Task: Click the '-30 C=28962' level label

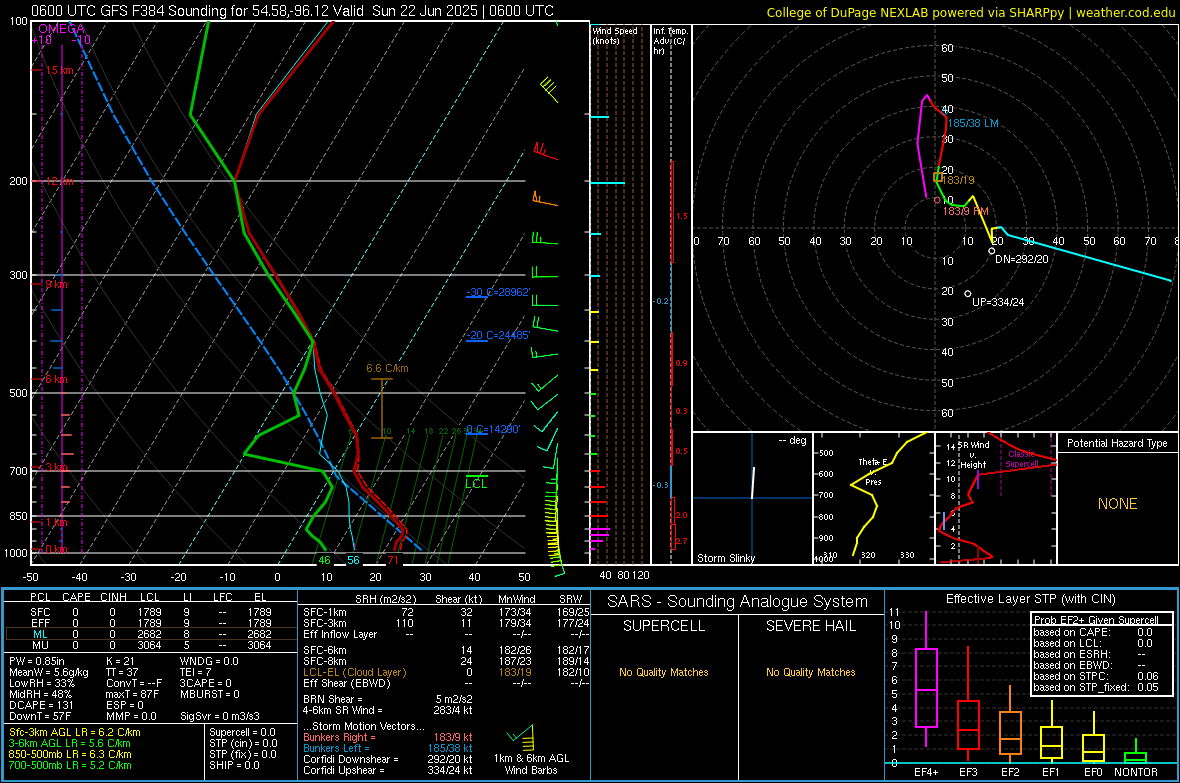Action: coord(498,292)
